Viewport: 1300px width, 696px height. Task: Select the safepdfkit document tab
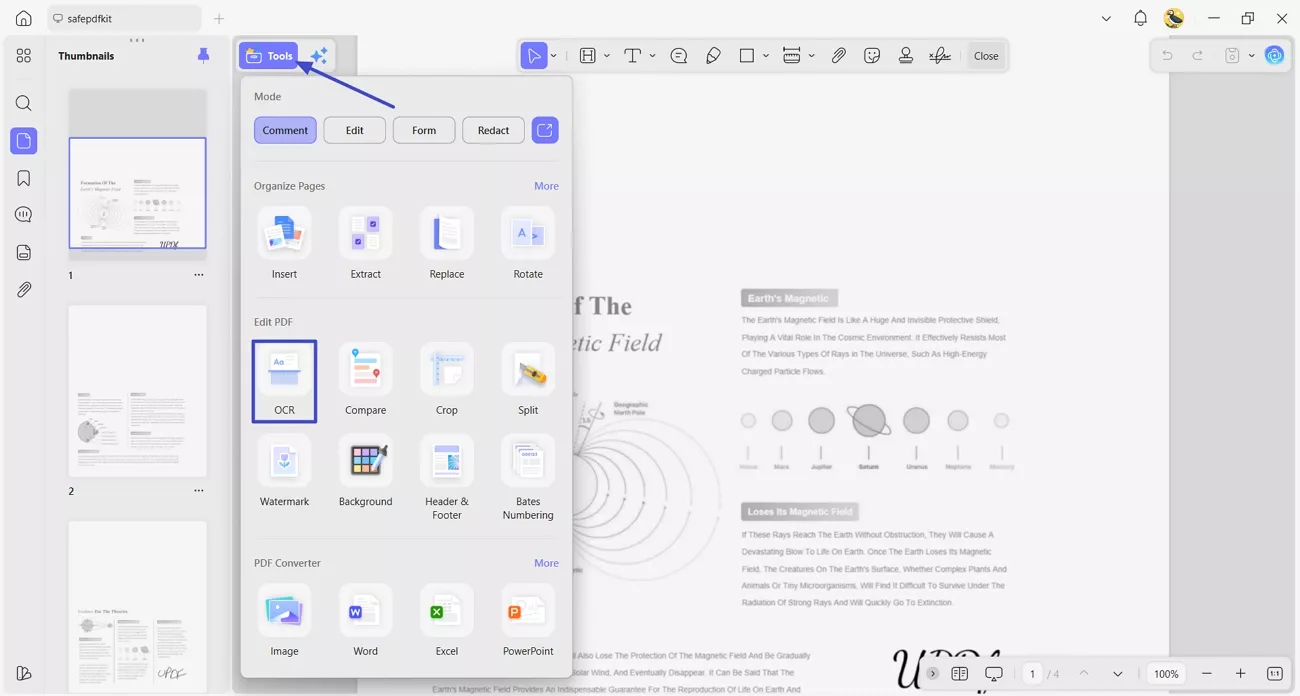pyautogui.click(x=124, y=18)
